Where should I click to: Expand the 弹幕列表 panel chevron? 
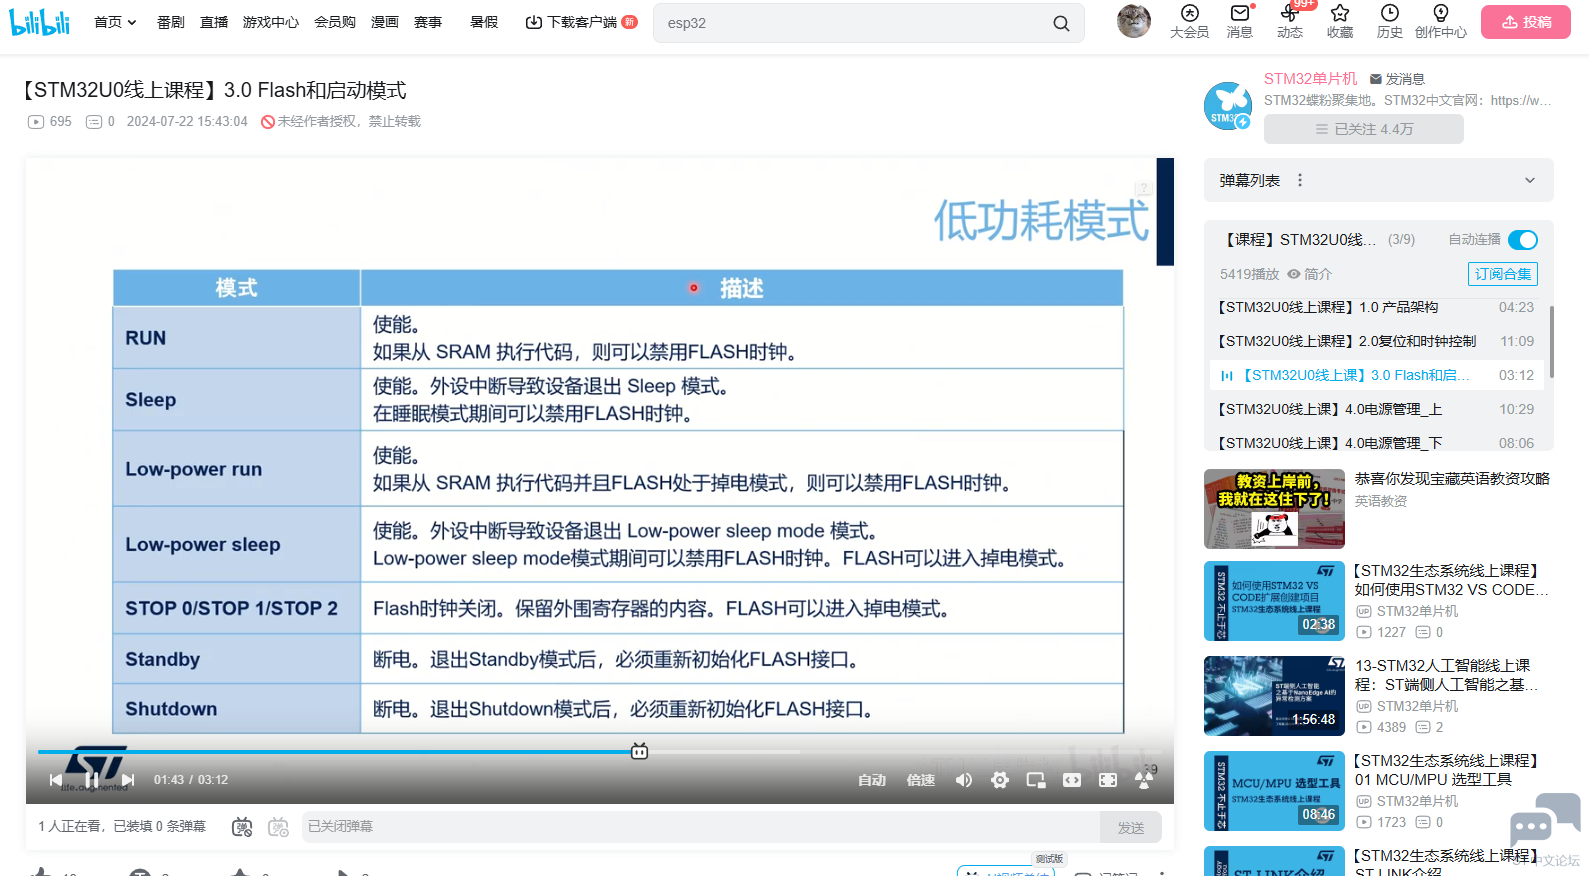1529,180
